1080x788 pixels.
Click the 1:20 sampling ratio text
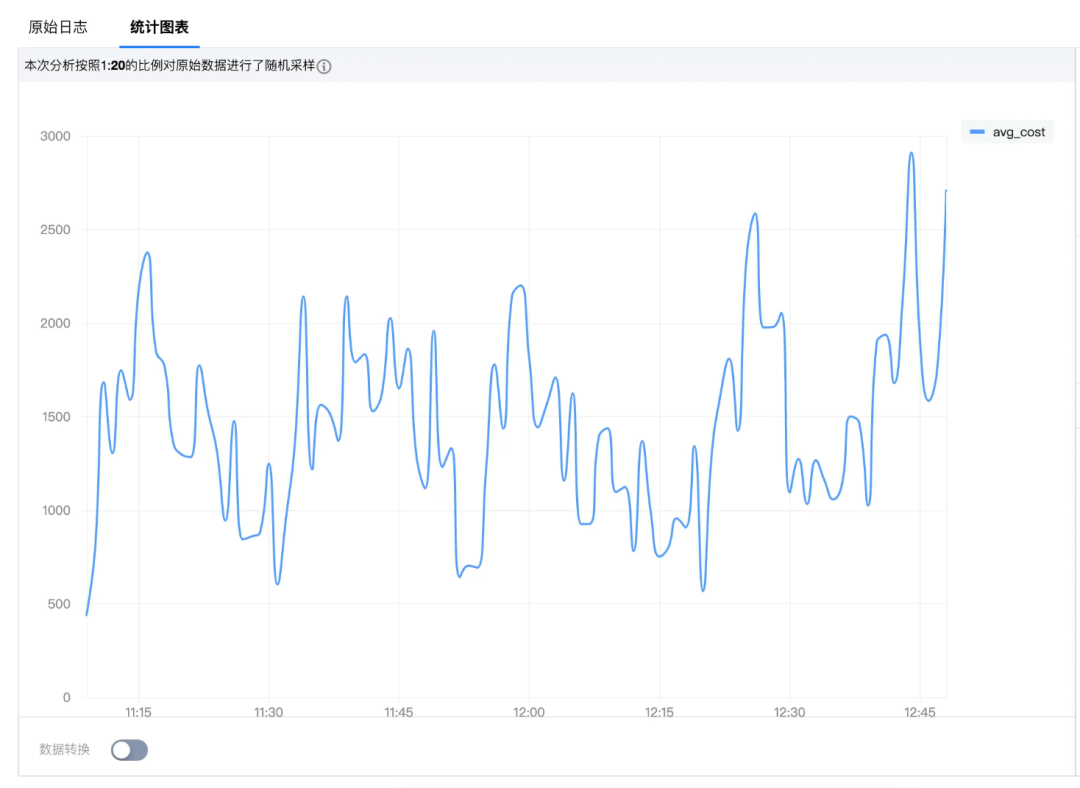tap(113, 65)
